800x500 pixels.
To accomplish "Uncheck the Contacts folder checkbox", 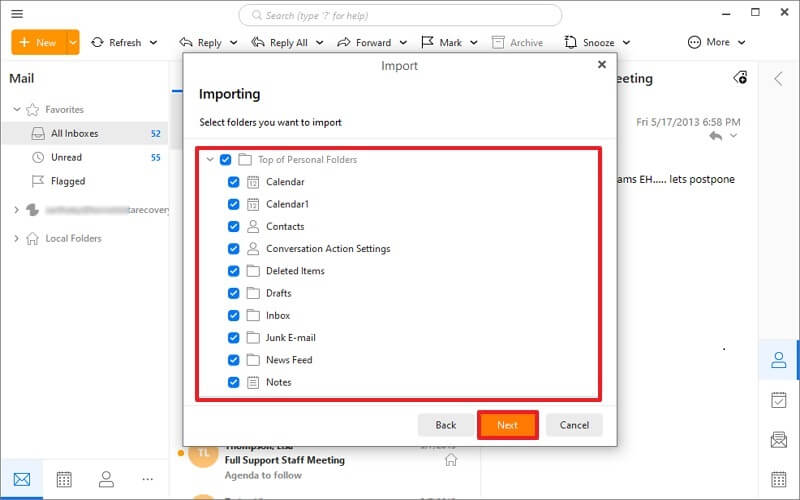I will pos(233,227).
